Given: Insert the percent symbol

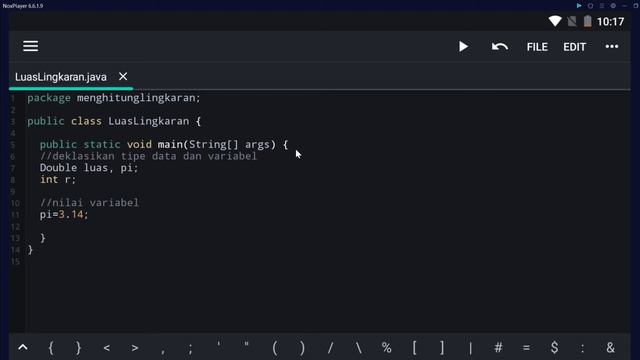Looking at the screenshot, I should tap(387, 348).
